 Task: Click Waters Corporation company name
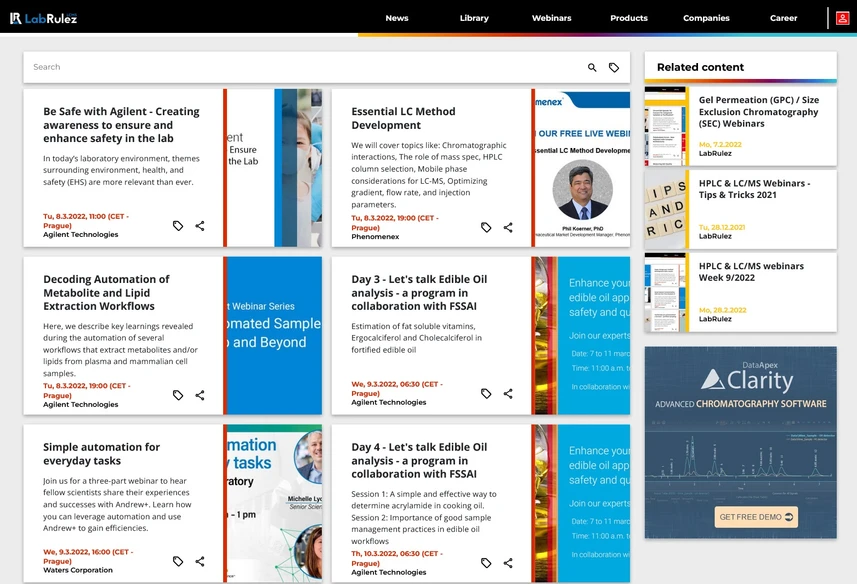pos(78,570)
